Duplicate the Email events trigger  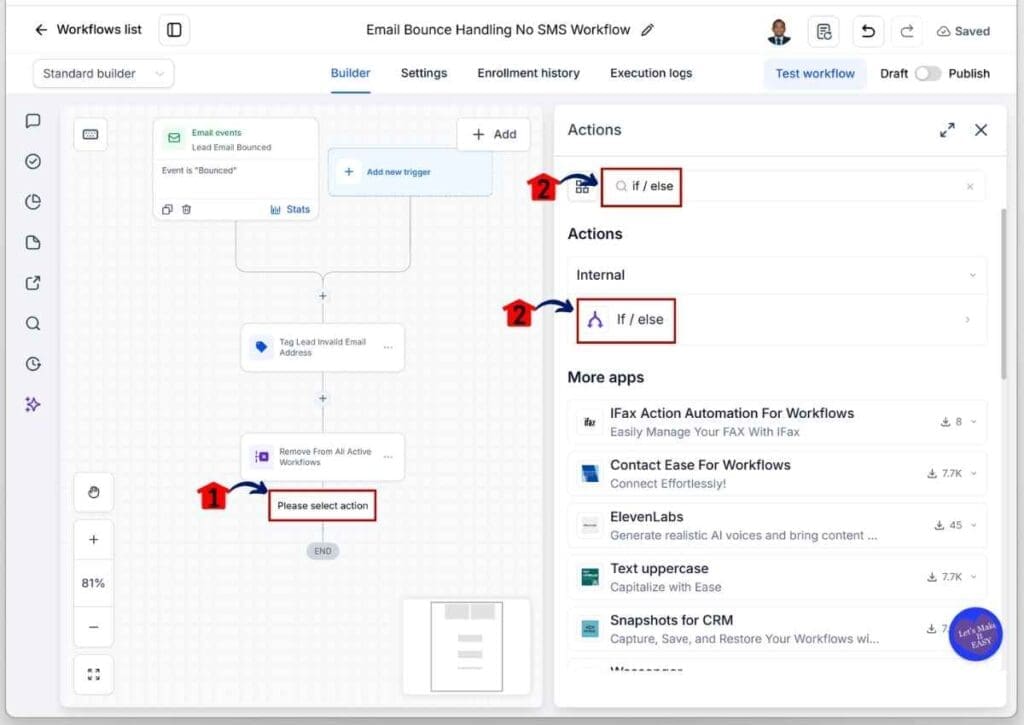167,210
